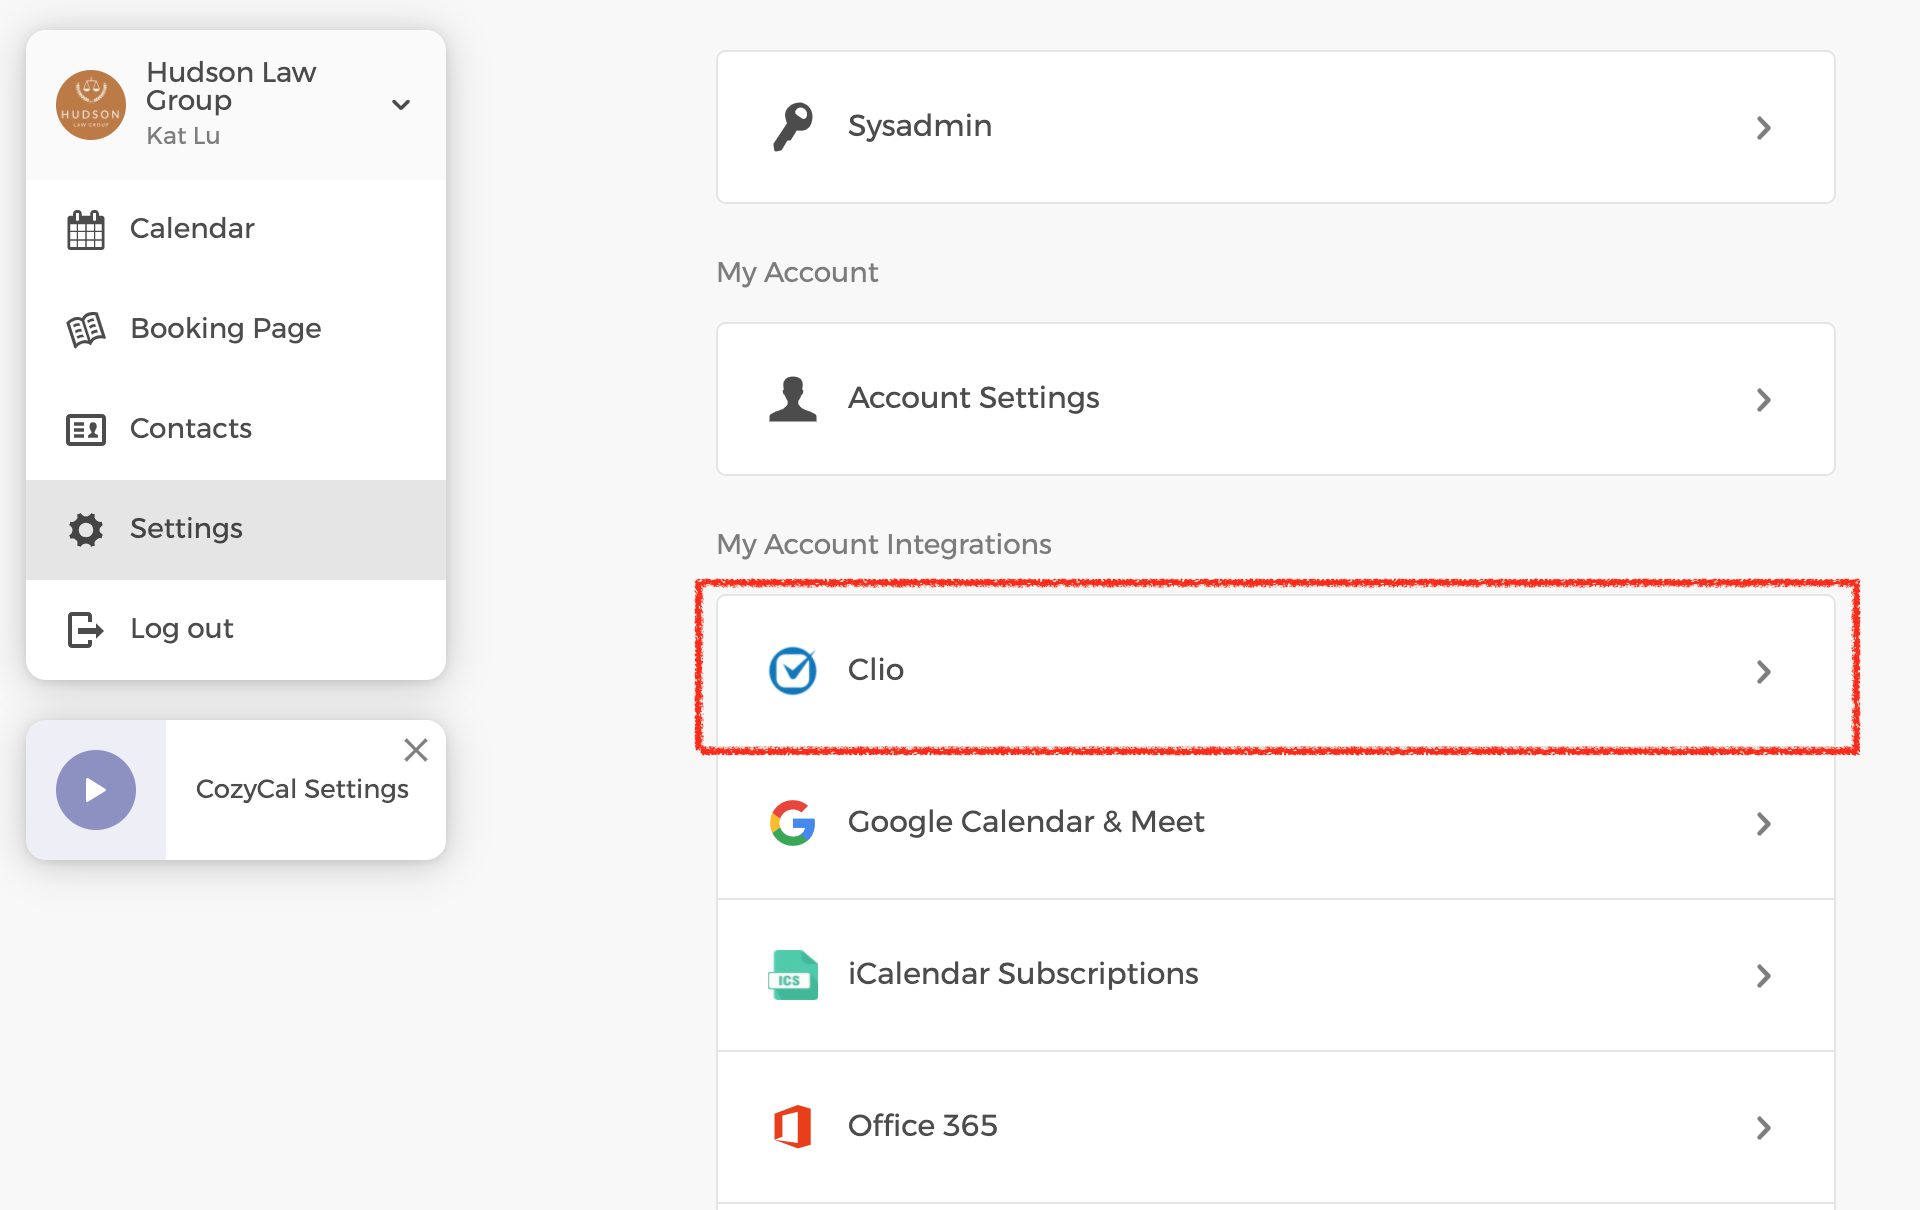Click the Office 365 logo icon
Image resolution: width=1920 pixels, height=1210 pixels.
pos(793,1127)
